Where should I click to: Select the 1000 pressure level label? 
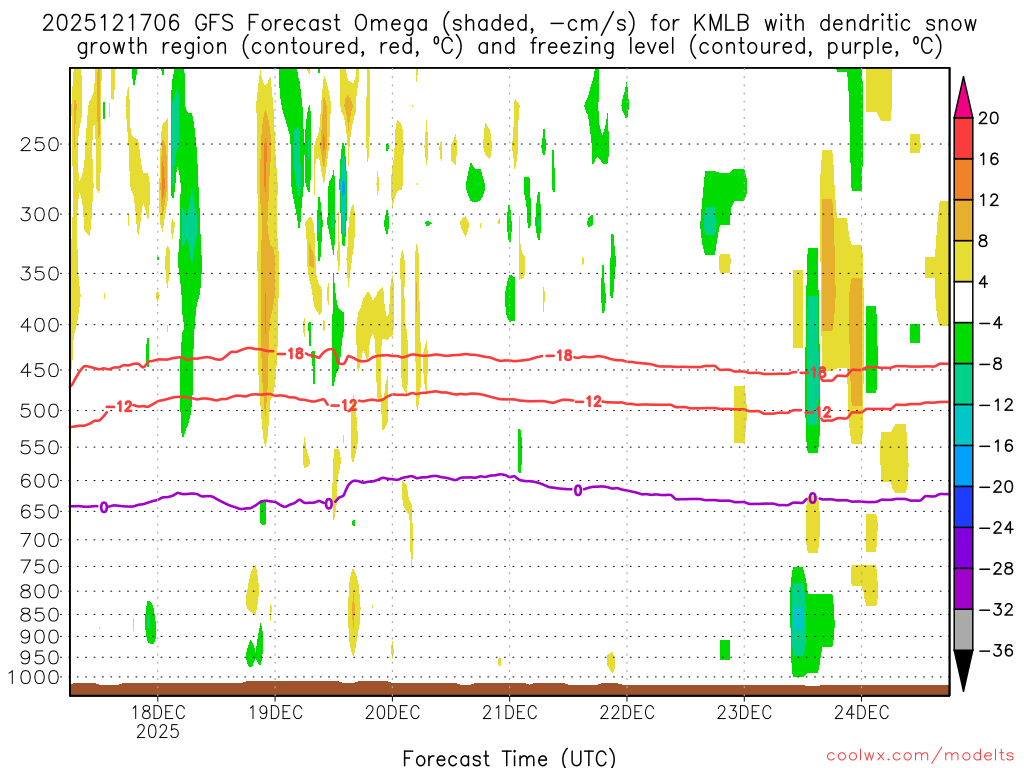tap(36, 677)
